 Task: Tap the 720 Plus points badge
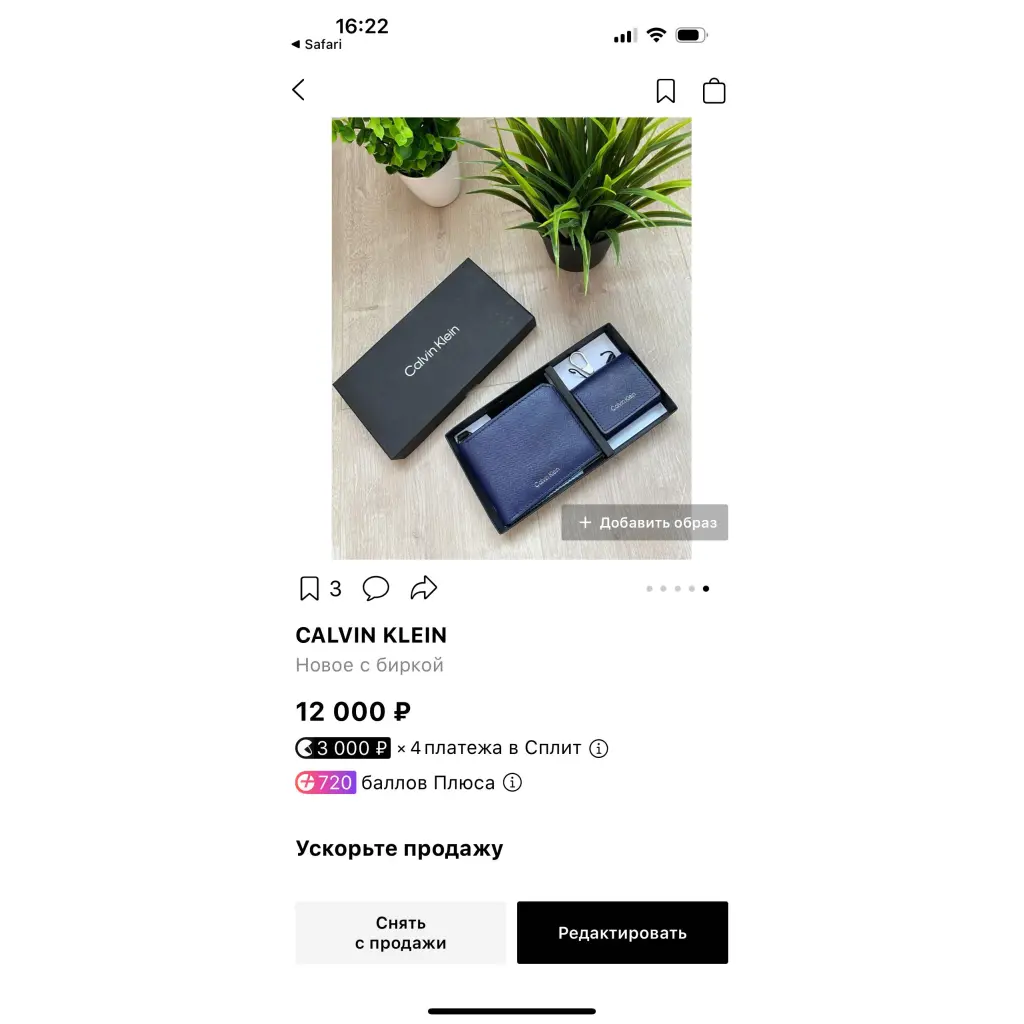tap(325, 782)
